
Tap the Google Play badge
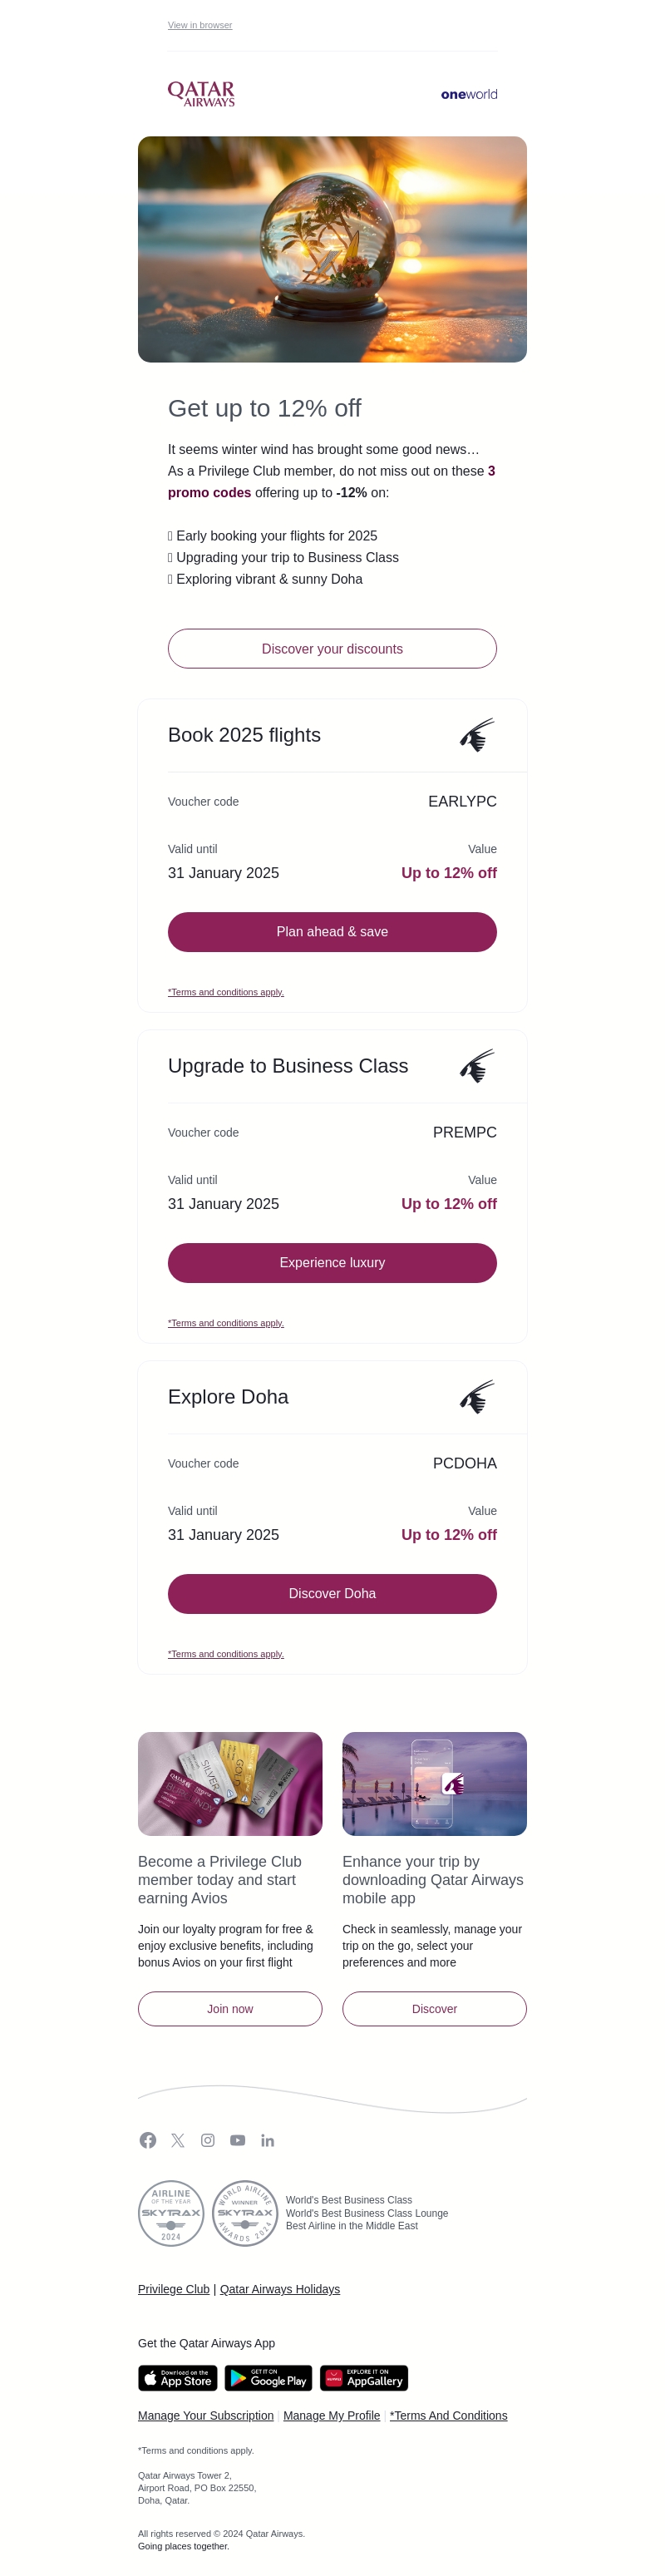pos(269,2377)
